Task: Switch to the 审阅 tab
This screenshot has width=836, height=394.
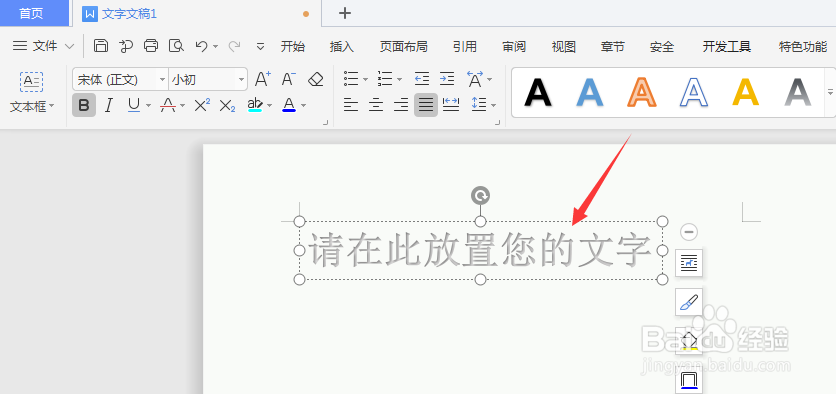Action: coord(514,47)
